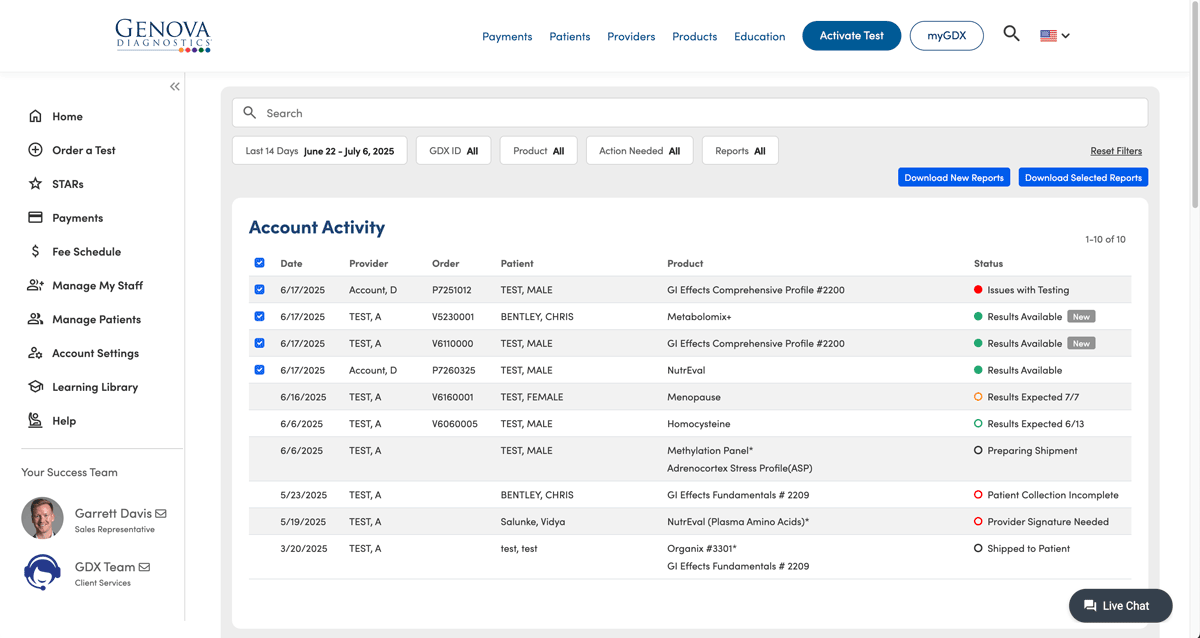Viewport: 1200px width, 638px height.
Task: Click the Shipped to Patient status circle
Action: (x=978, y=549)
